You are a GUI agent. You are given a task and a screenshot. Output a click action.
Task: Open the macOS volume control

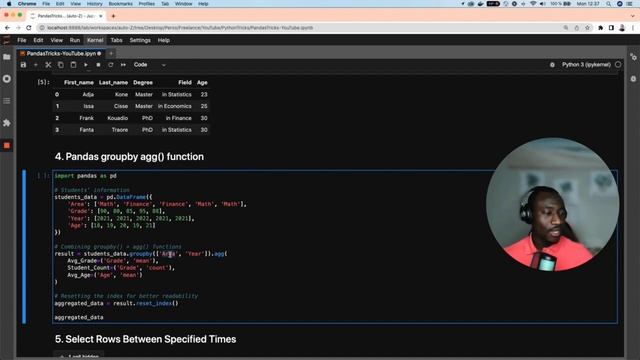coord(542,4)
